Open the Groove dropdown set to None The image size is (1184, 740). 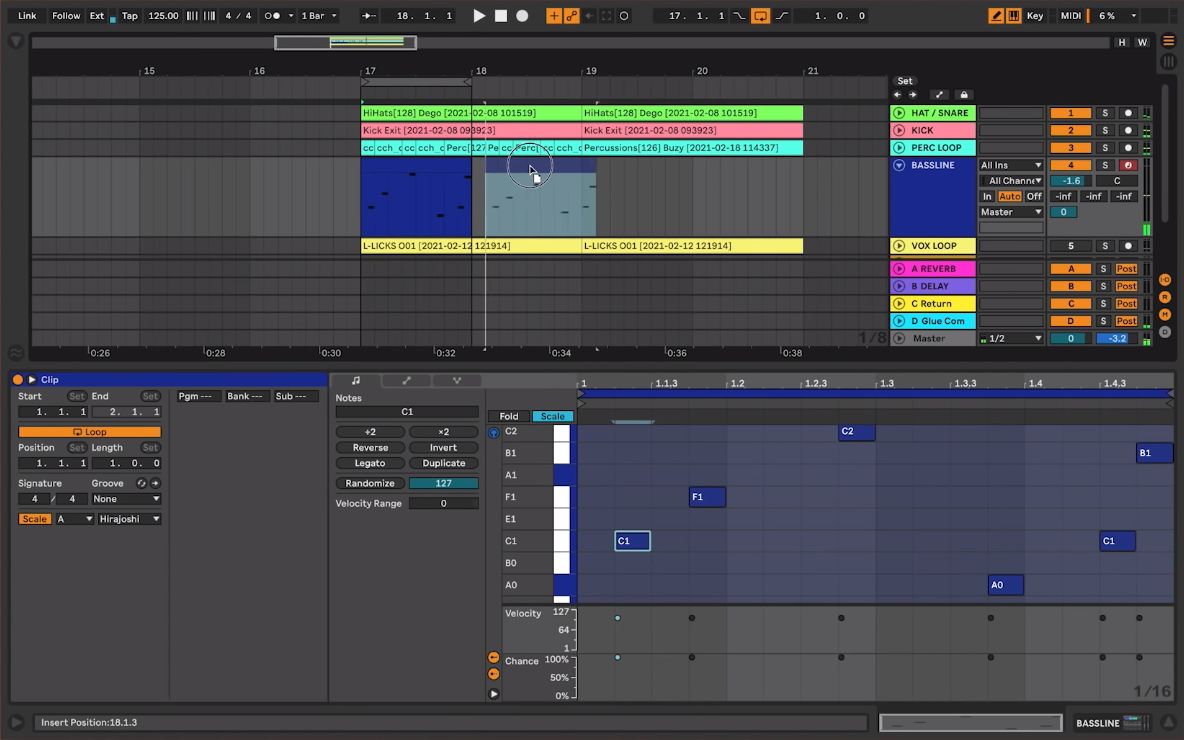(125, 499)
